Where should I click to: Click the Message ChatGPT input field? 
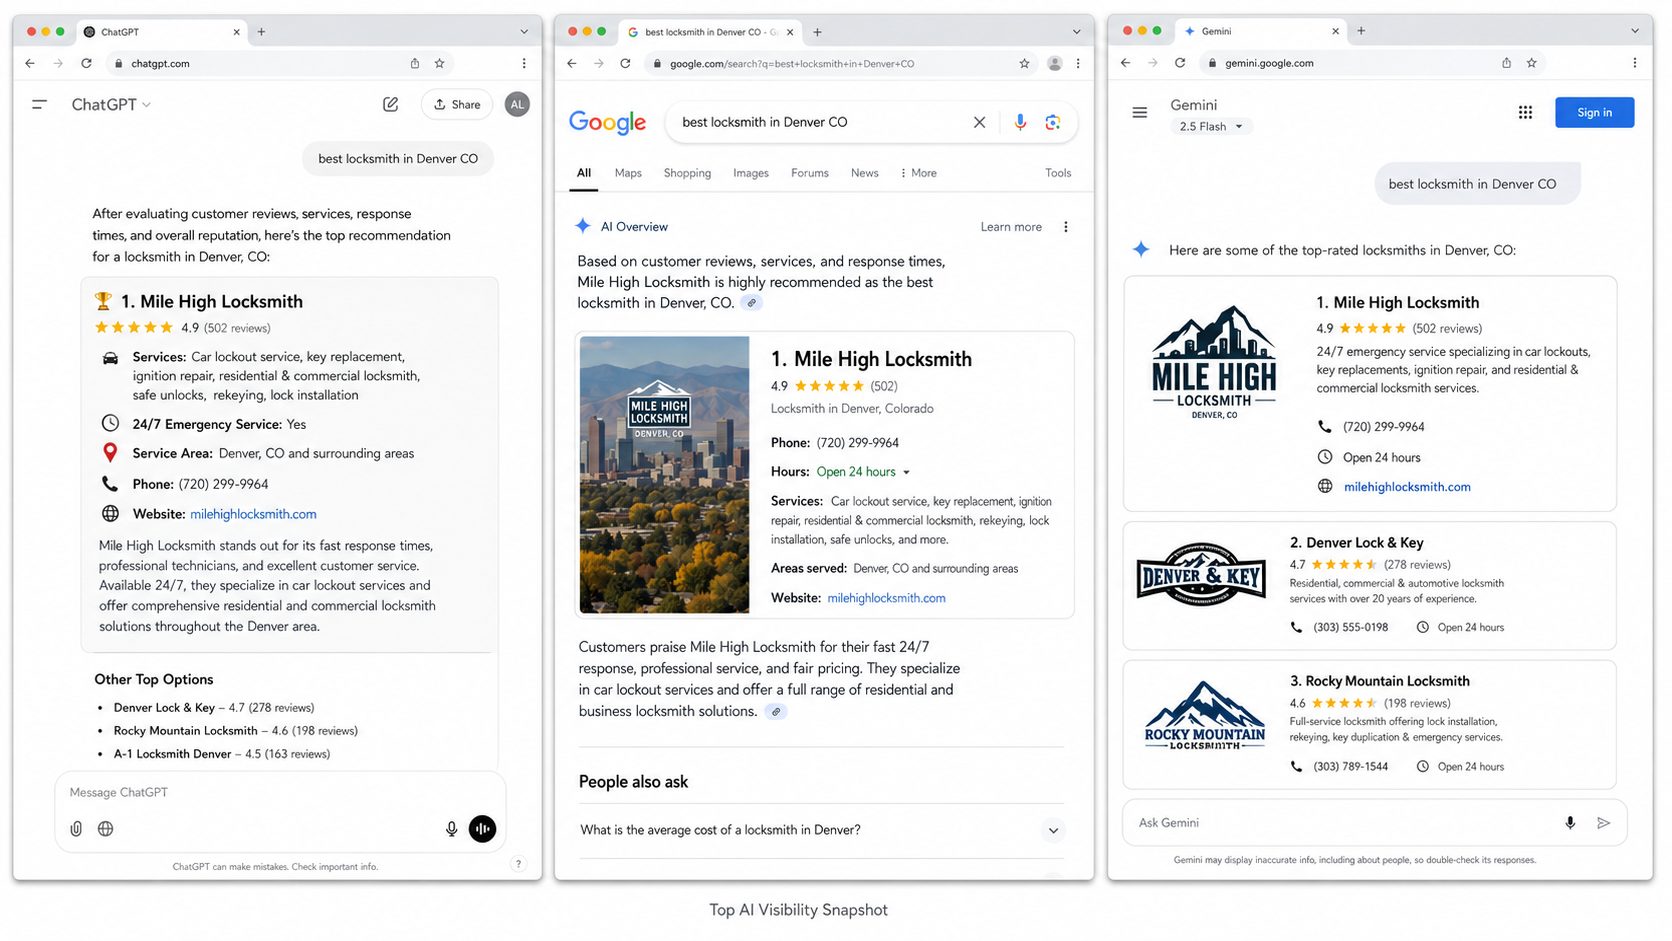[280, 792]
